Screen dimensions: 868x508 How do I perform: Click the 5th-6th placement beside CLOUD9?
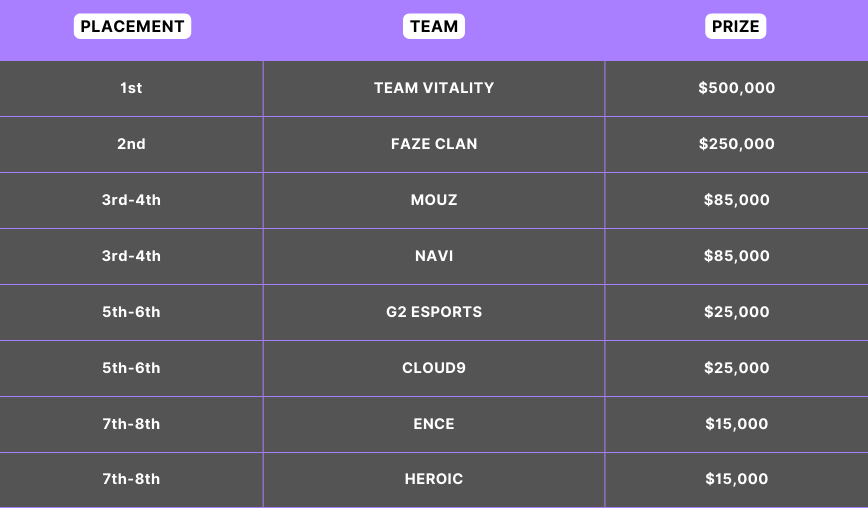[131, 368]
